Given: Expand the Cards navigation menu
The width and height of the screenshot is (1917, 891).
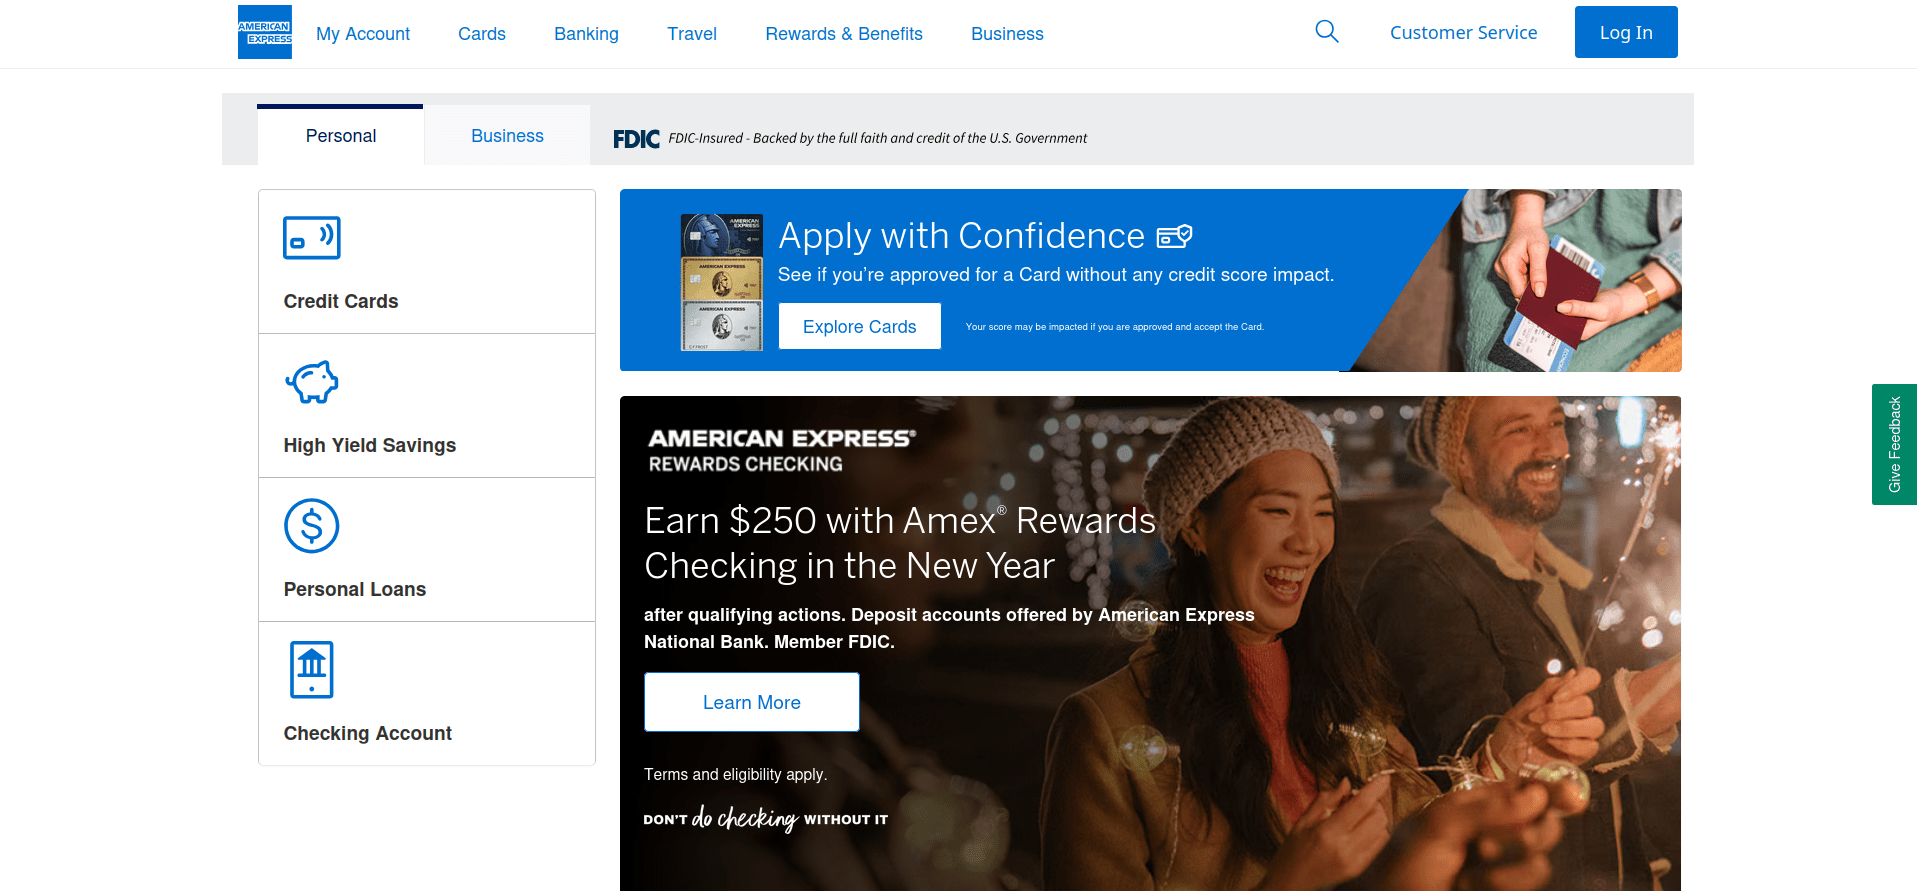Looking at the screenshot, I should click(482, 34).
